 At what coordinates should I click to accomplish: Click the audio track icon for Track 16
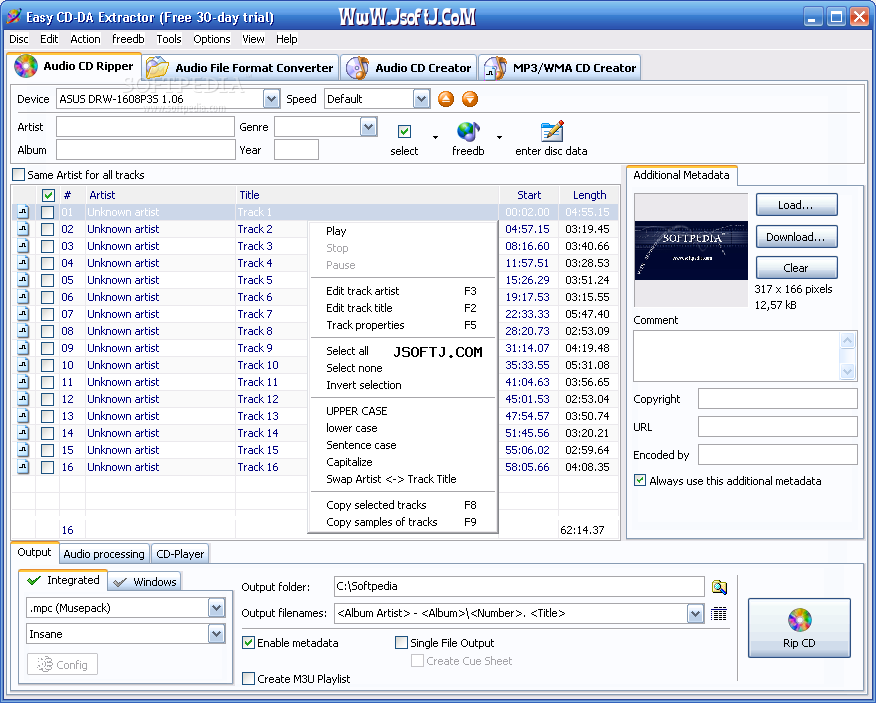point(23,467)
